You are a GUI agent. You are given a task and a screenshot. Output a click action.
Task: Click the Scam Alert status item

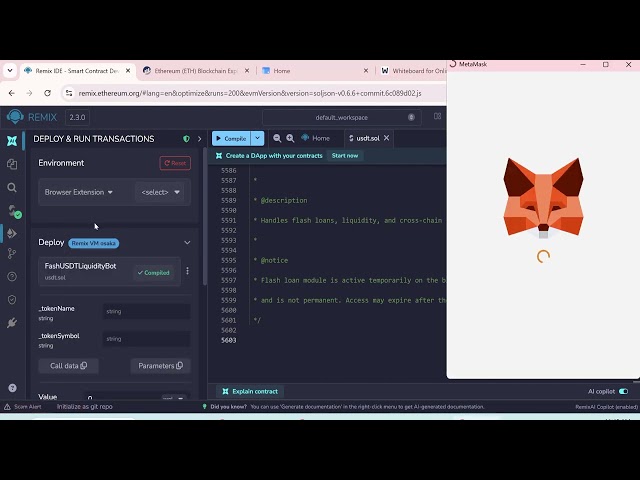23,407
